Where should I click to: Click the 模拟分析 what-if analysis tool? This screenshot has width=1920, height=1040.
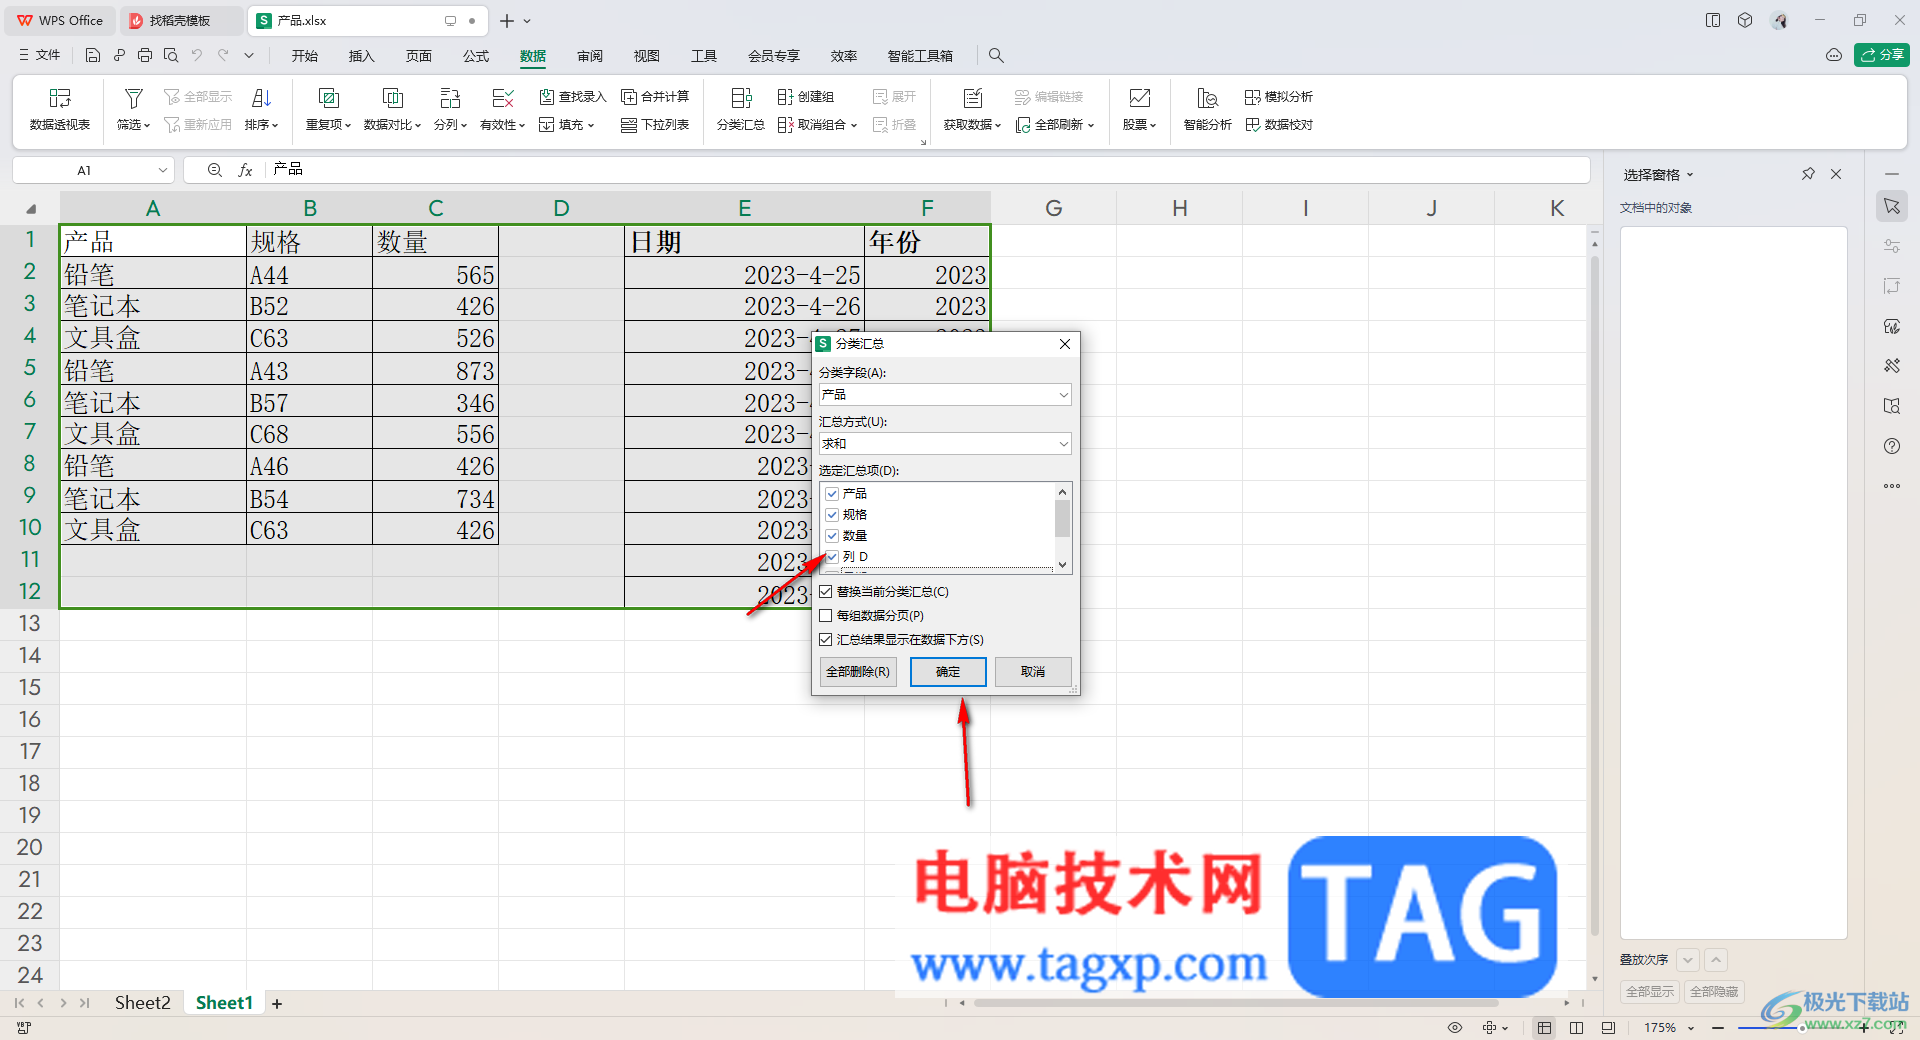pos(1279,97)
